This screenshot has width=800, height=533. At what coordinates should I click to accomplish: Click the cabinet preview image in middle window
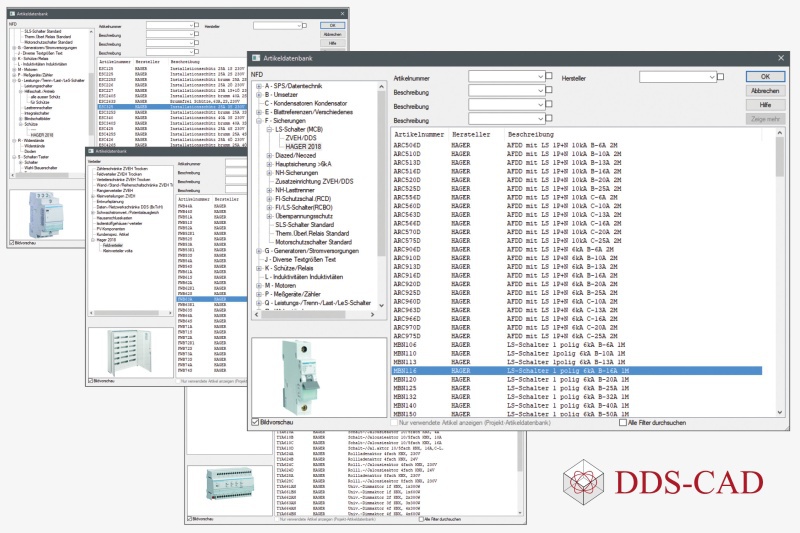(129, 353)
